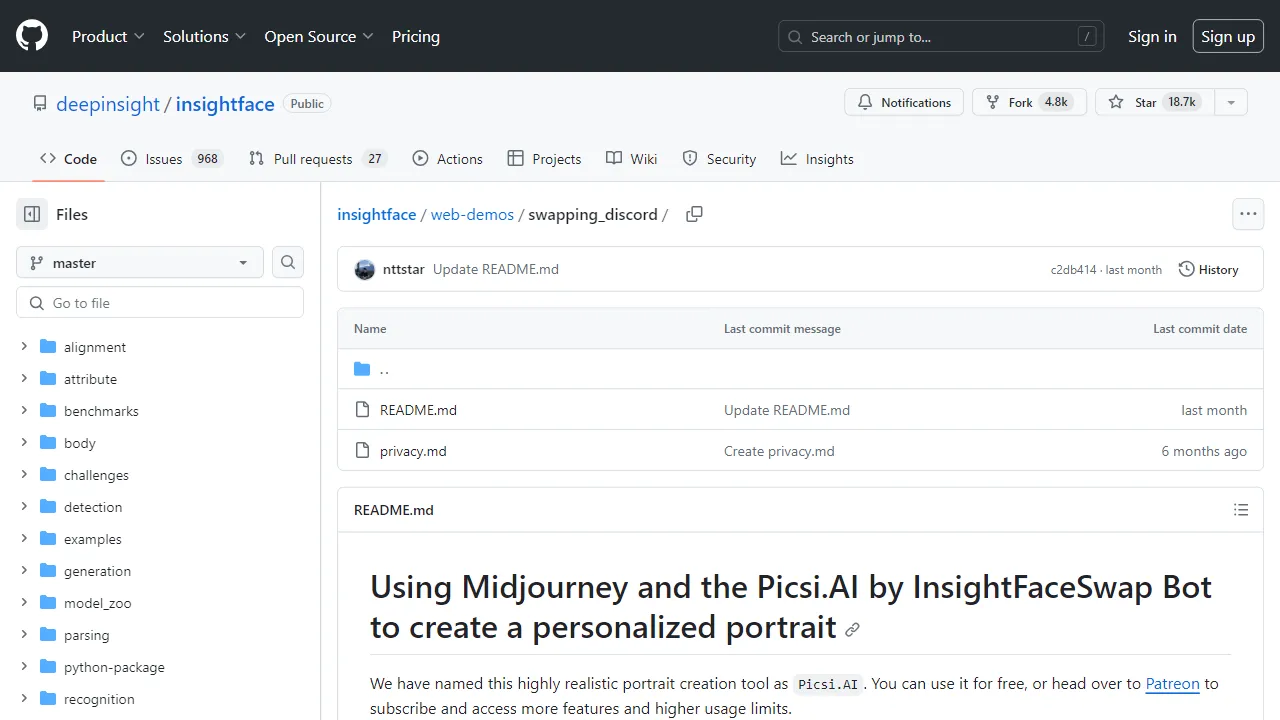The image size is (1280, 720).
Task: Open more options ellipsis button
Action: tap(1248, 214)
